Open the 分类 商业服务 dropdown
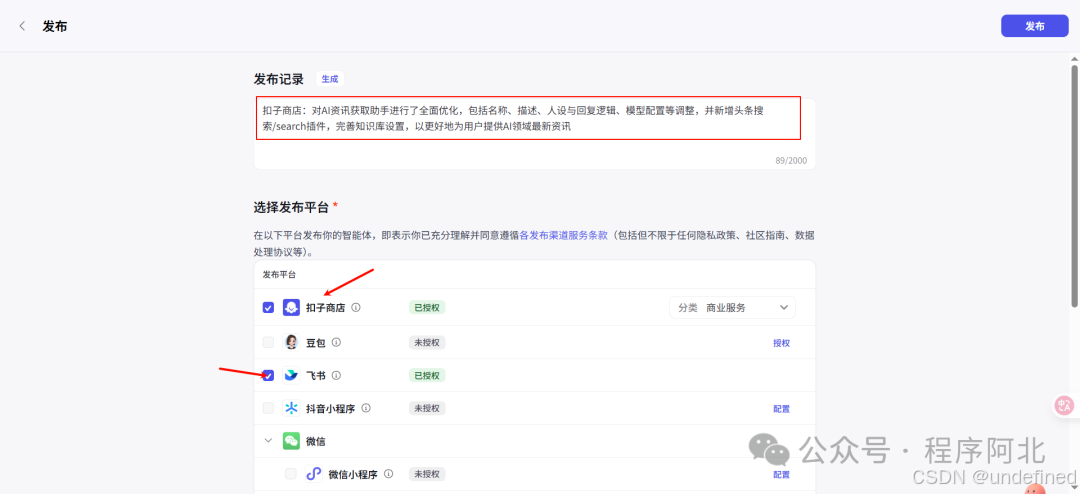The image size is (1080, 494). click(x=732, y=307)
